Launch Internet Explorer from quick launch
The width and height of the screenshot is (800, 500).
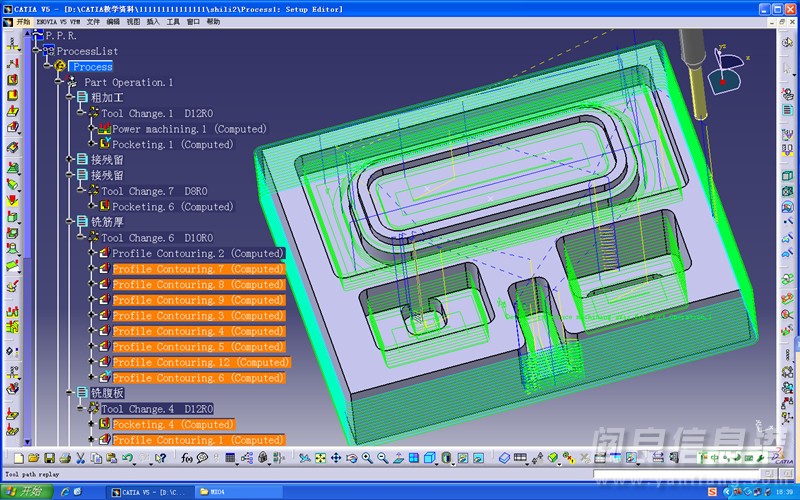pos(65,492)
